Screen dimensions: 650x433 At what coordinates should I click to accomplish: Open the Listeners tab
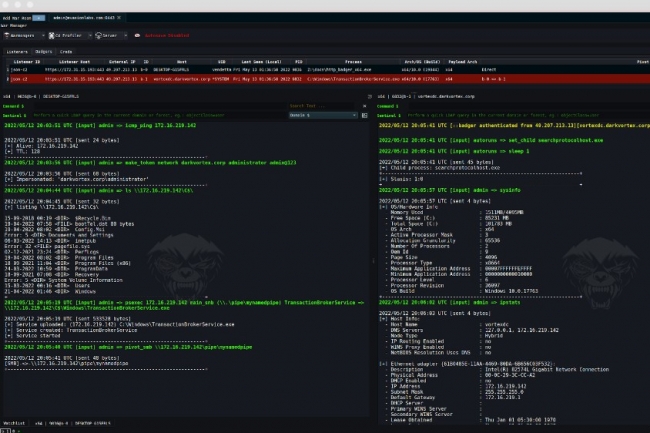(x=17, y=52)
